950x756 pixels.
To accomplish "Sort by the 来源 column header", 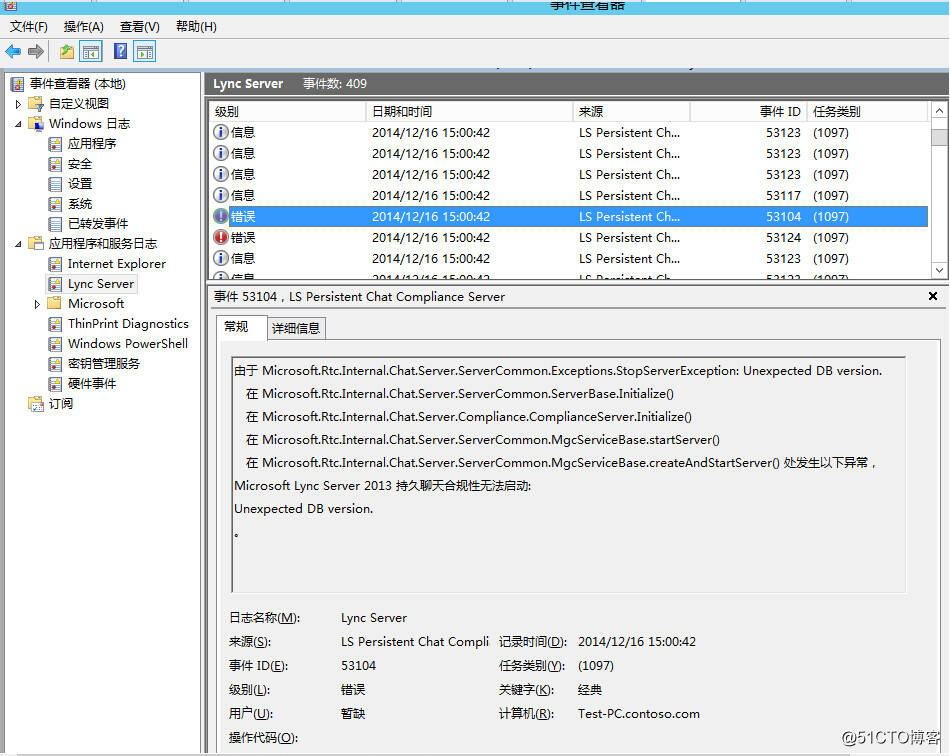I will click(631, 111).
